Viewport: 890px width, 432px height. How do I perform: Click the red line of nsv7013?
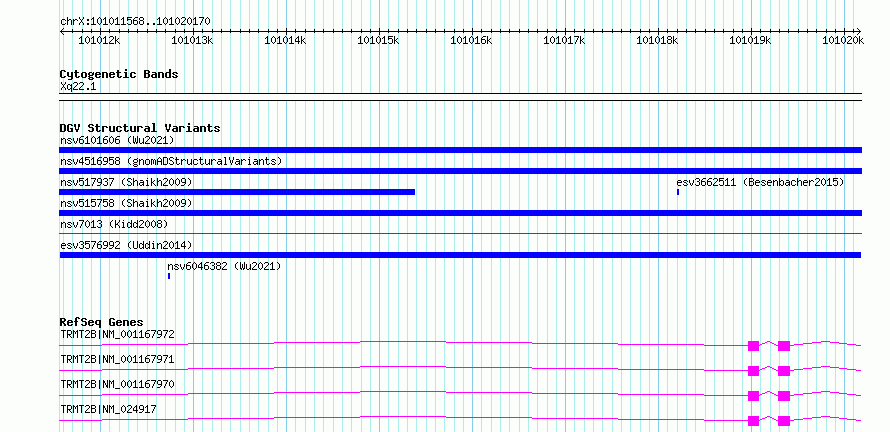460,233
